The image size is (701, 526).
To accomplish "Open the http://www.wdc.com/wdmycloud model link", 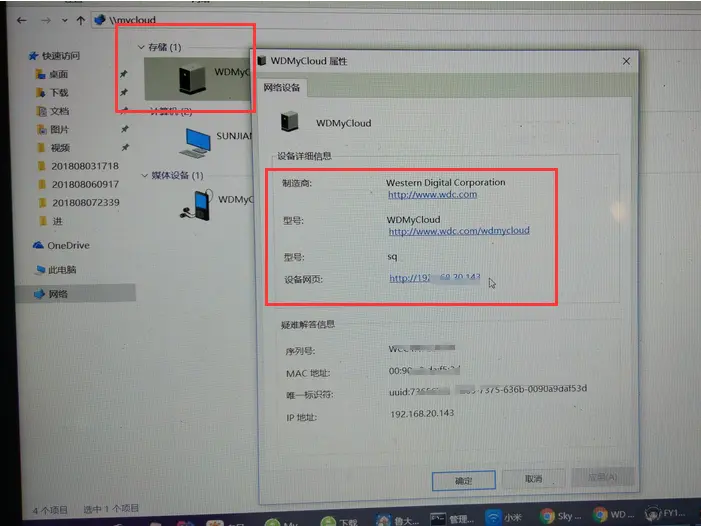I will click(x=459, y=231).
